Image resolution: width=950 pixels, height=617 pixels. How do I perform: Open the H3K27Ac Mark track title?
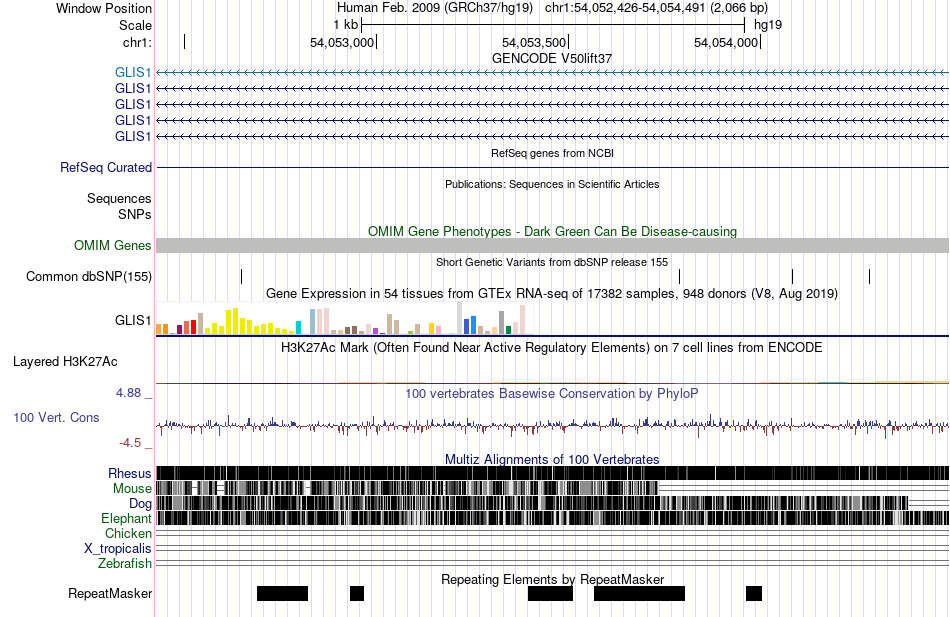(x=552, y=348)
